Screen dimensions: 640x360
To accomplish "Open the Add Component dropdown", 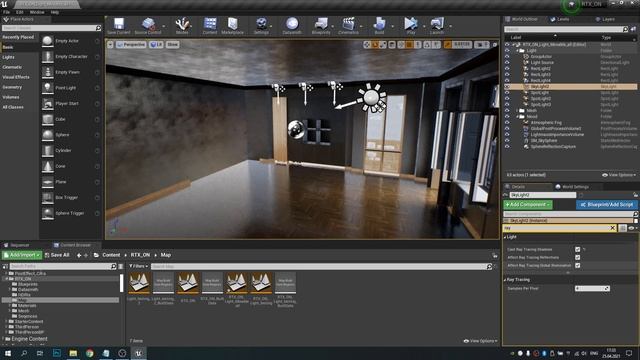I will point(528,204).
